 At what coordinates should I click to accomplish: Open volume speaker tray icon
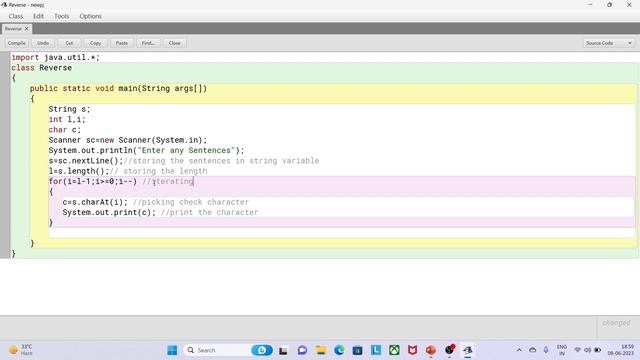click(588, 350)
